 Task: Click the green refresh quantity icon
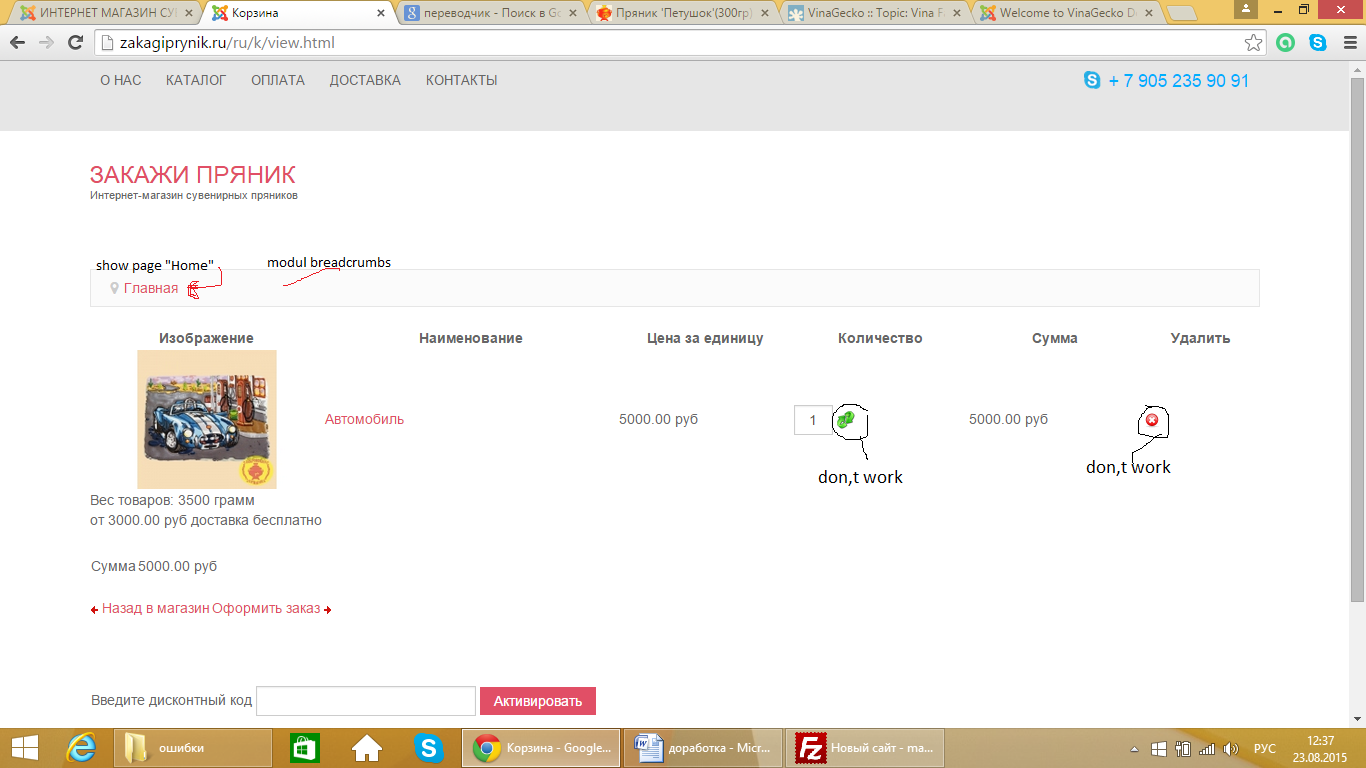click(x=846, y=420)
